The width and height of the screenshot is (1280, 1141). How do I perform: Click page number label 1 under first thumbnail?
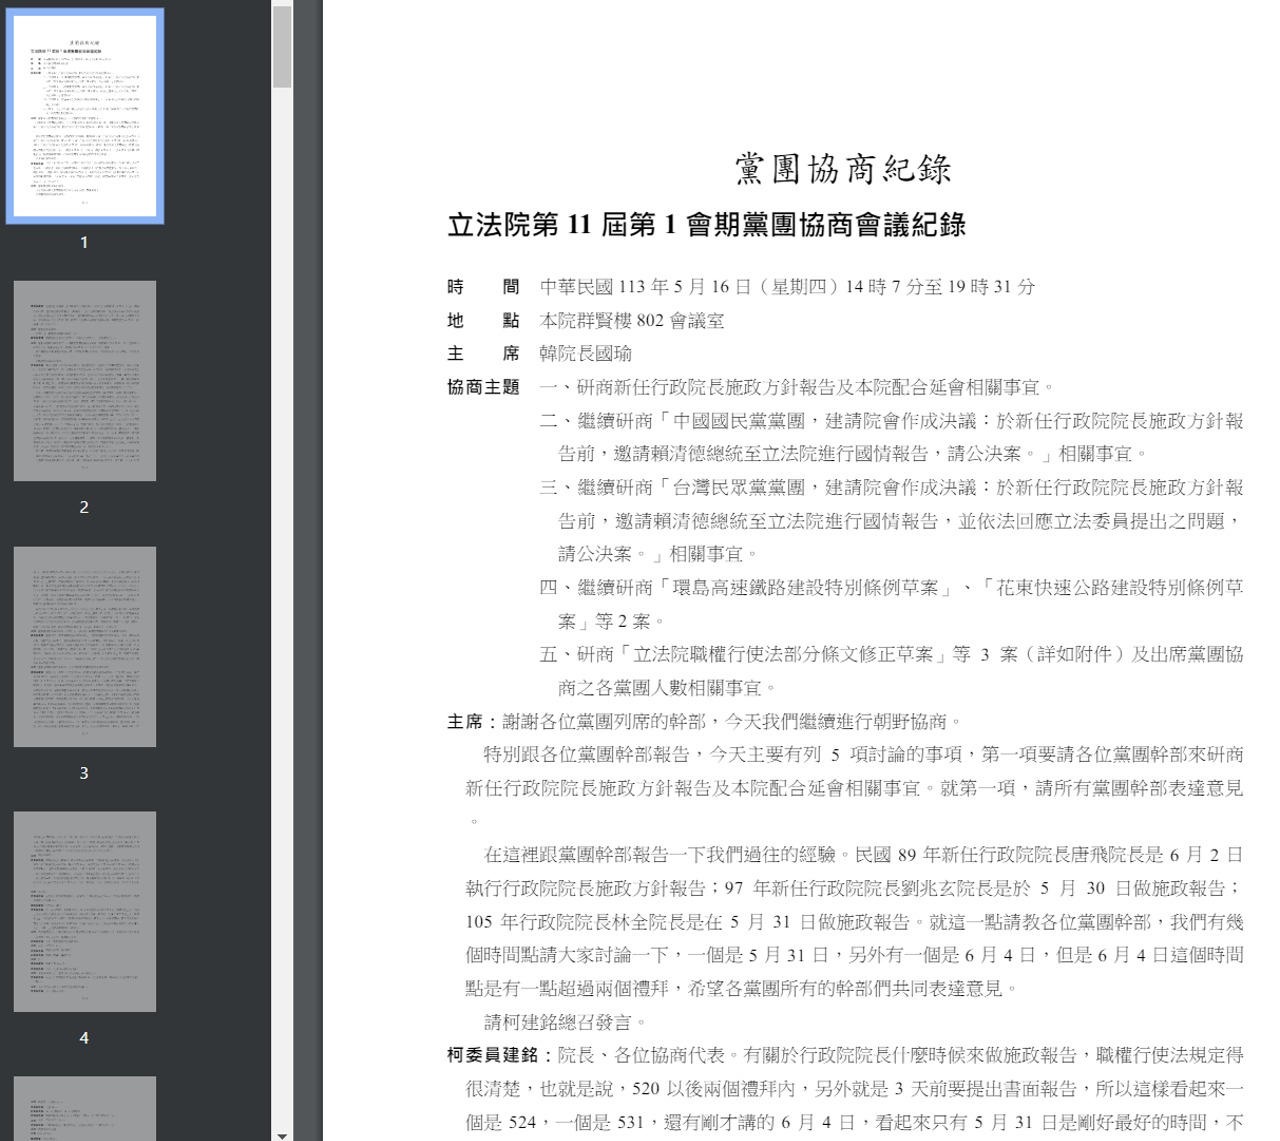(84, 242)
